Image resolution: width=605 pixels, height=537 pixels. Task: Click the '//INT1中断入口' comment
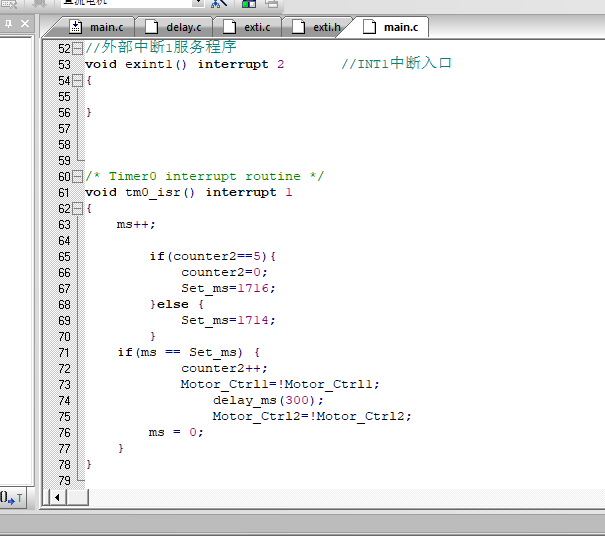click(396, 63)
